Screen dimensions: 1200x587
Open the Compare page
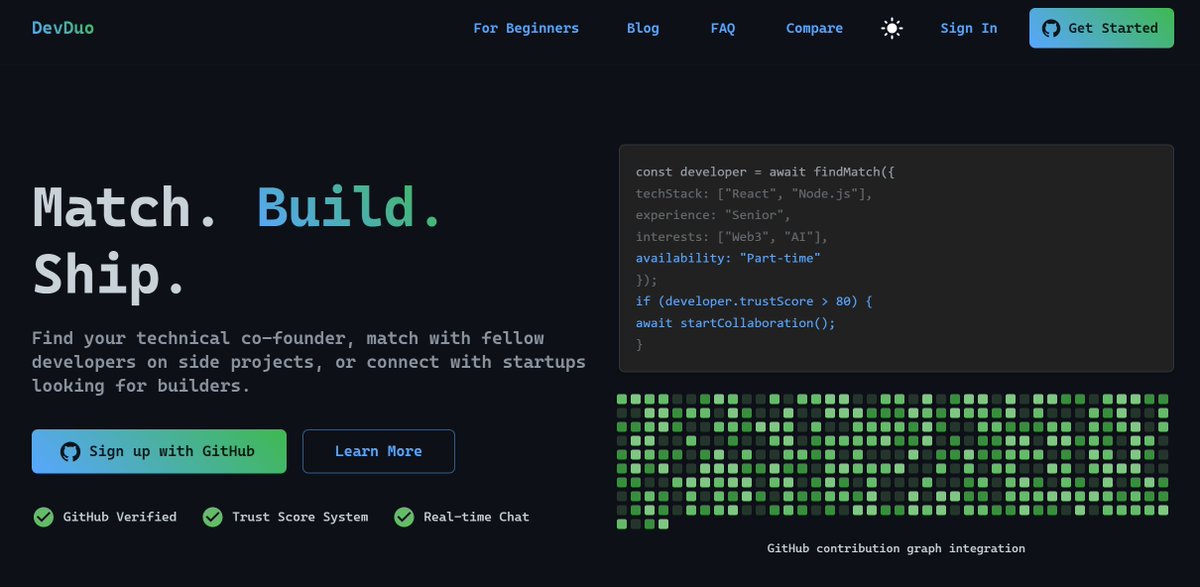click(x=814, y=28)
